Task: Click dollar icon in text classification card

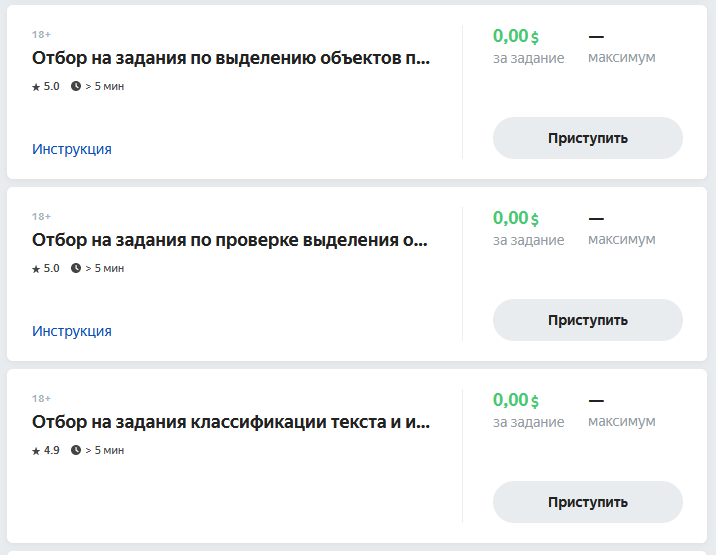Action: pyautogui.click(x=535, y=402)
